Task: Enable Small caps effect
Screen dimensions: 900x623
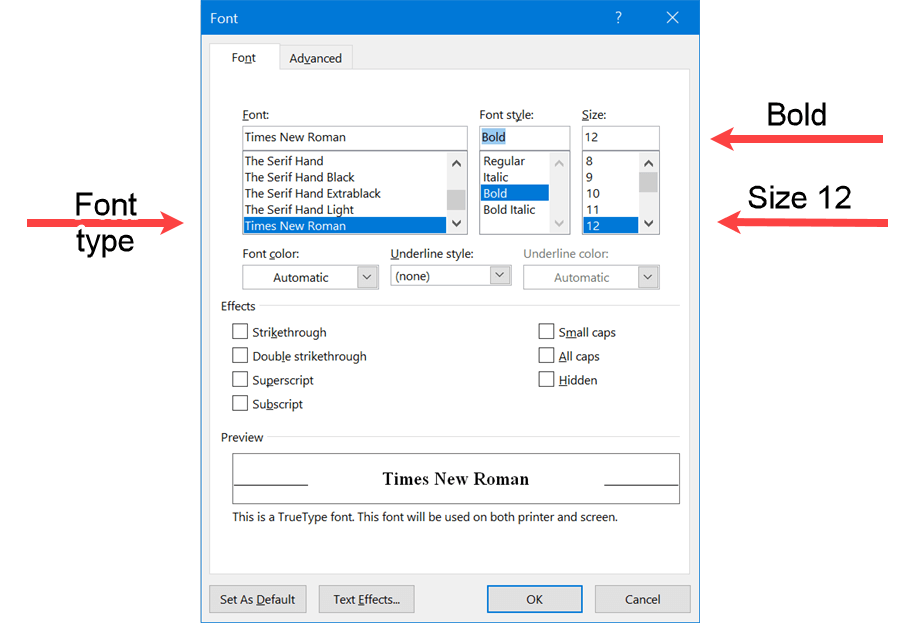Action: [546, 331]
